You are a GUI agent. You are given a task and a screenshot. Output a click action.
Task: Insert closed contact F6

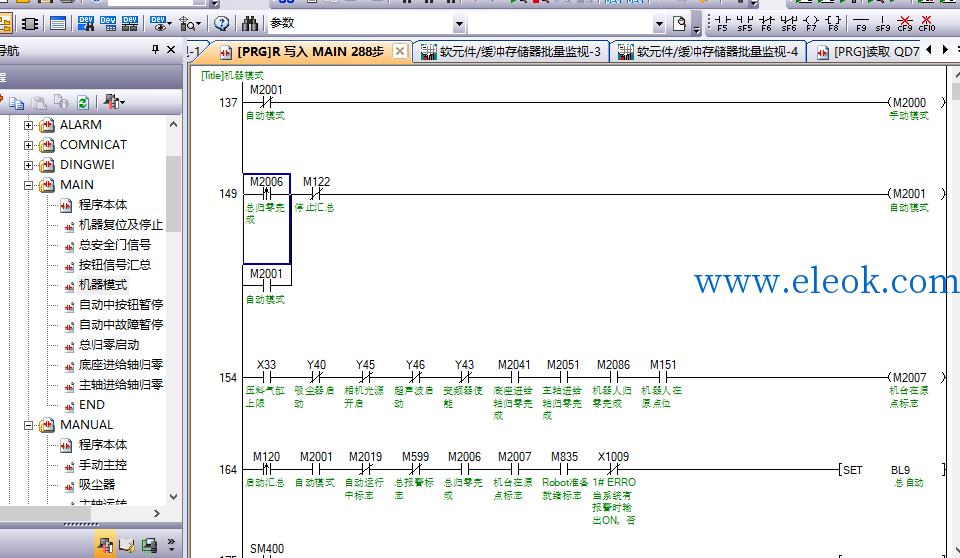click(767, 23)
